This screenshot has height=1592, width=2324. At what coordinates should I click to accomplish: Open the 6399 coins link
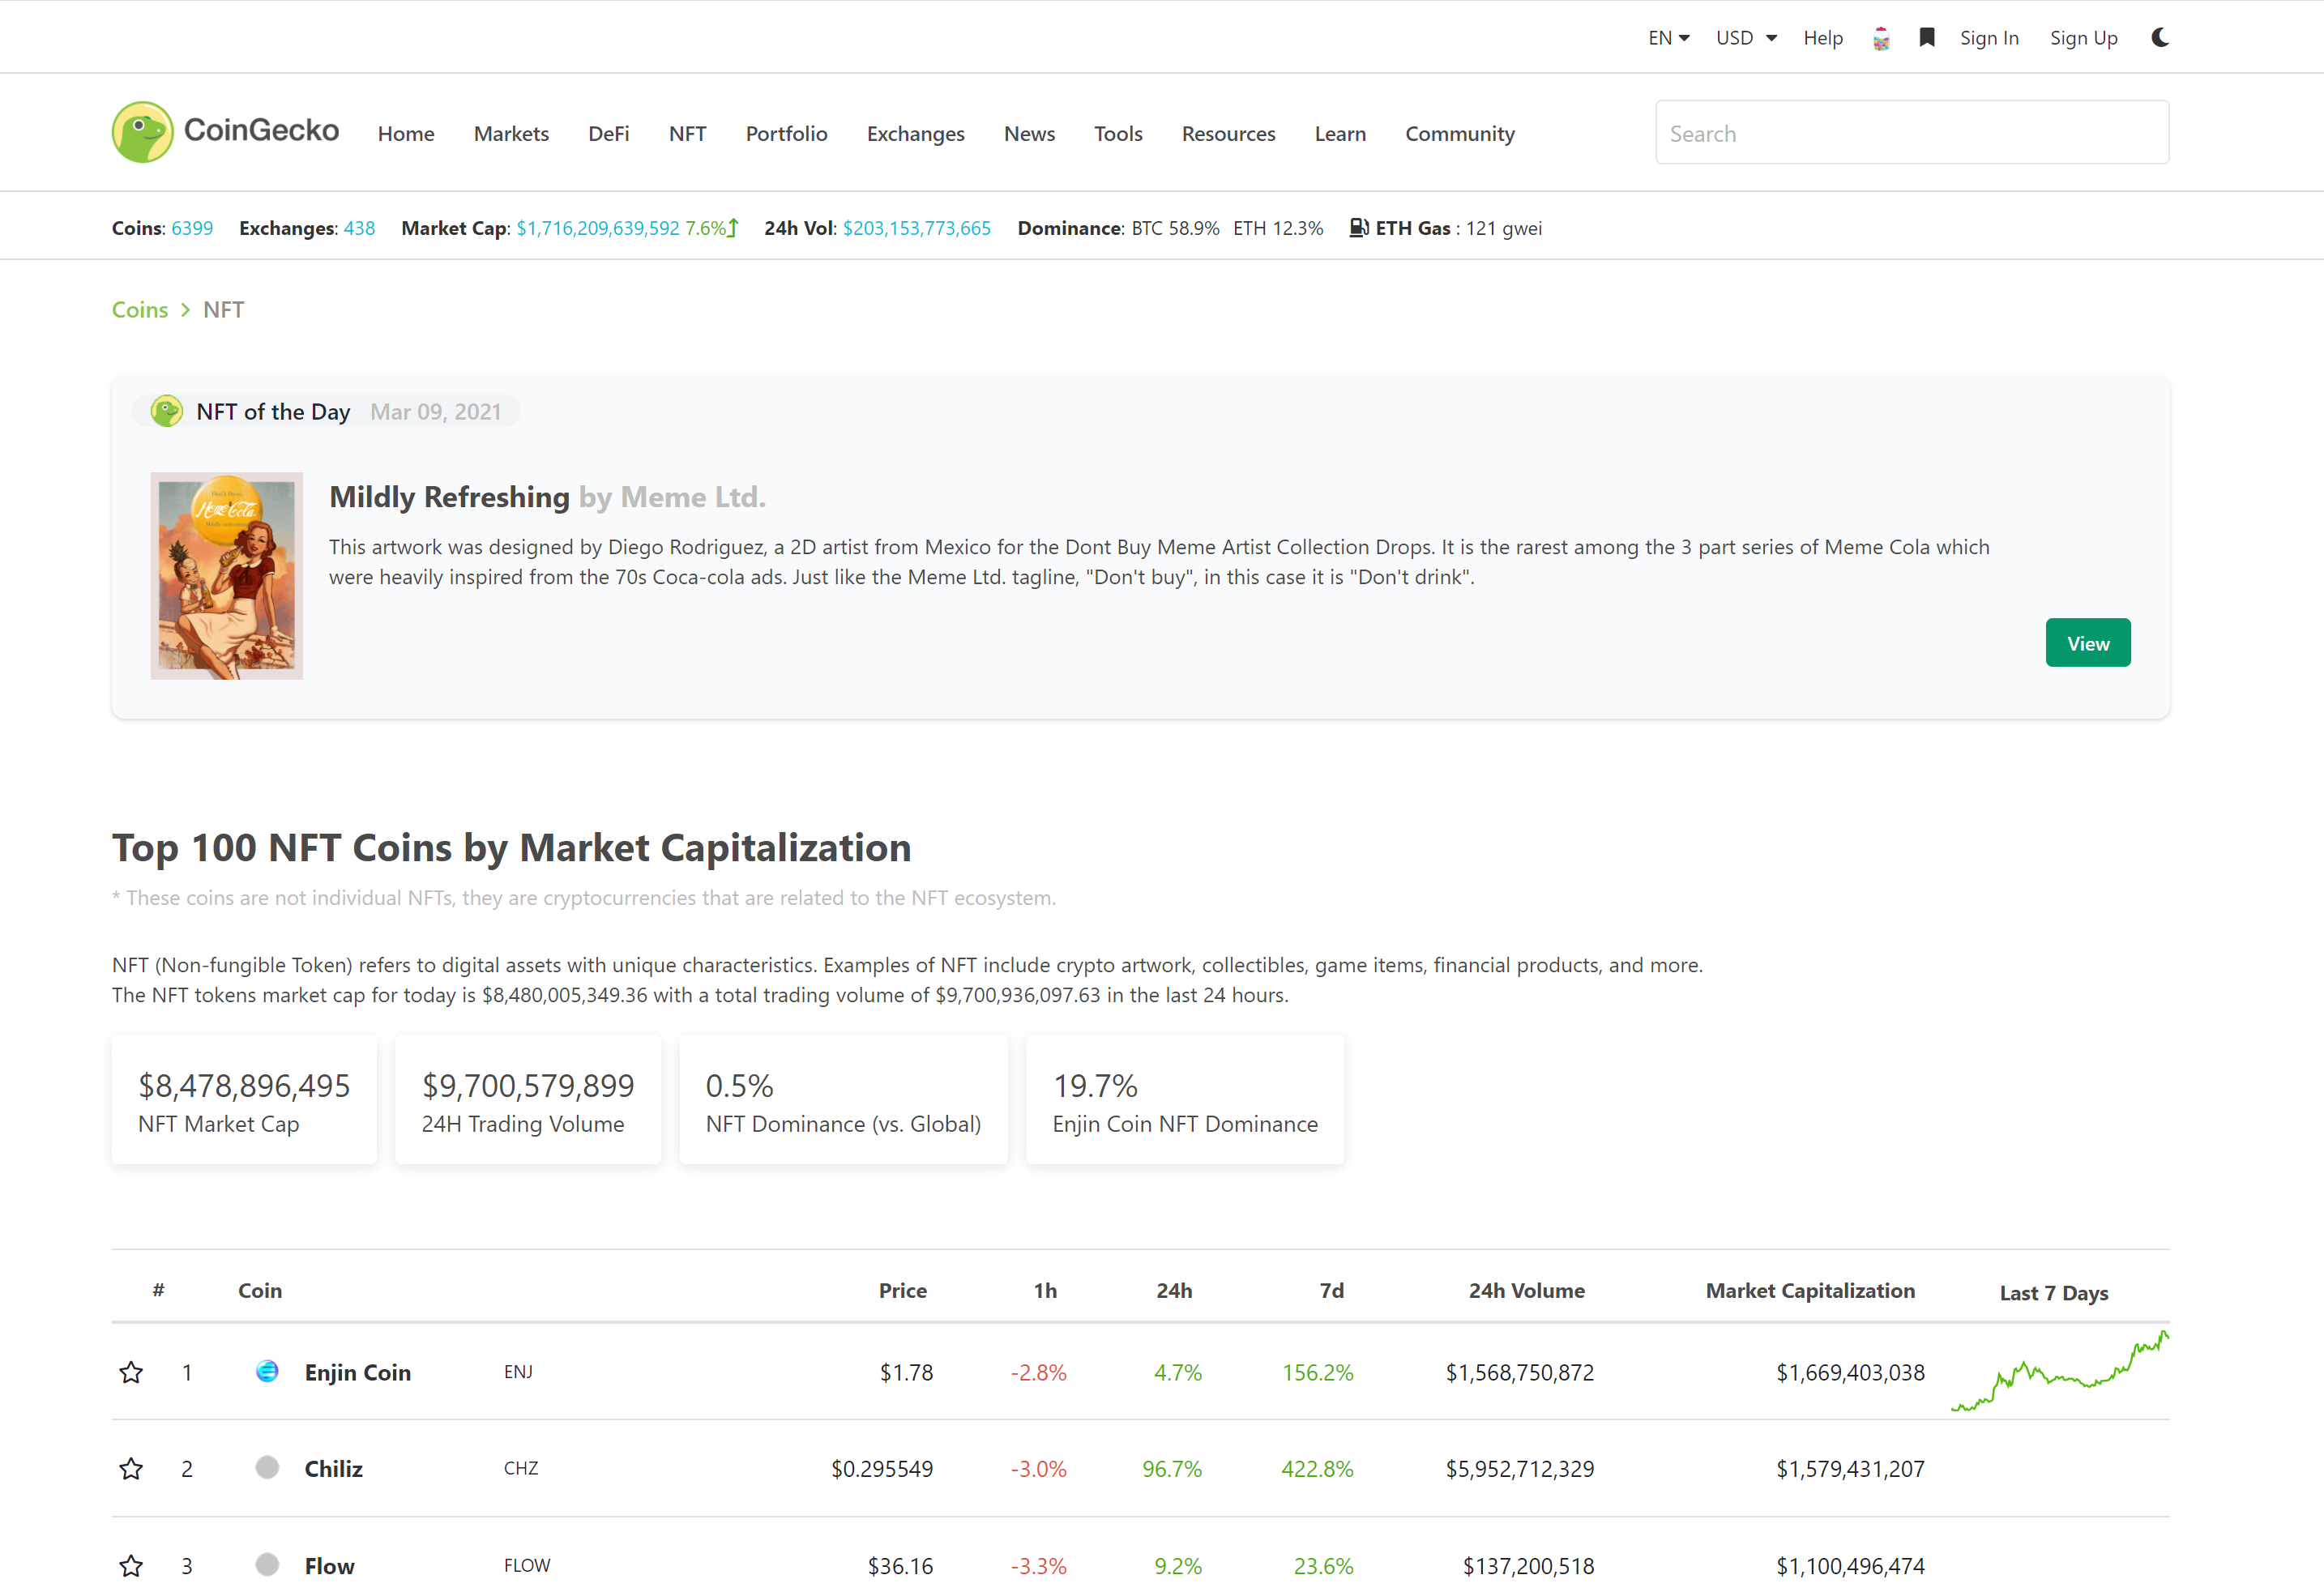click(192, 227)
